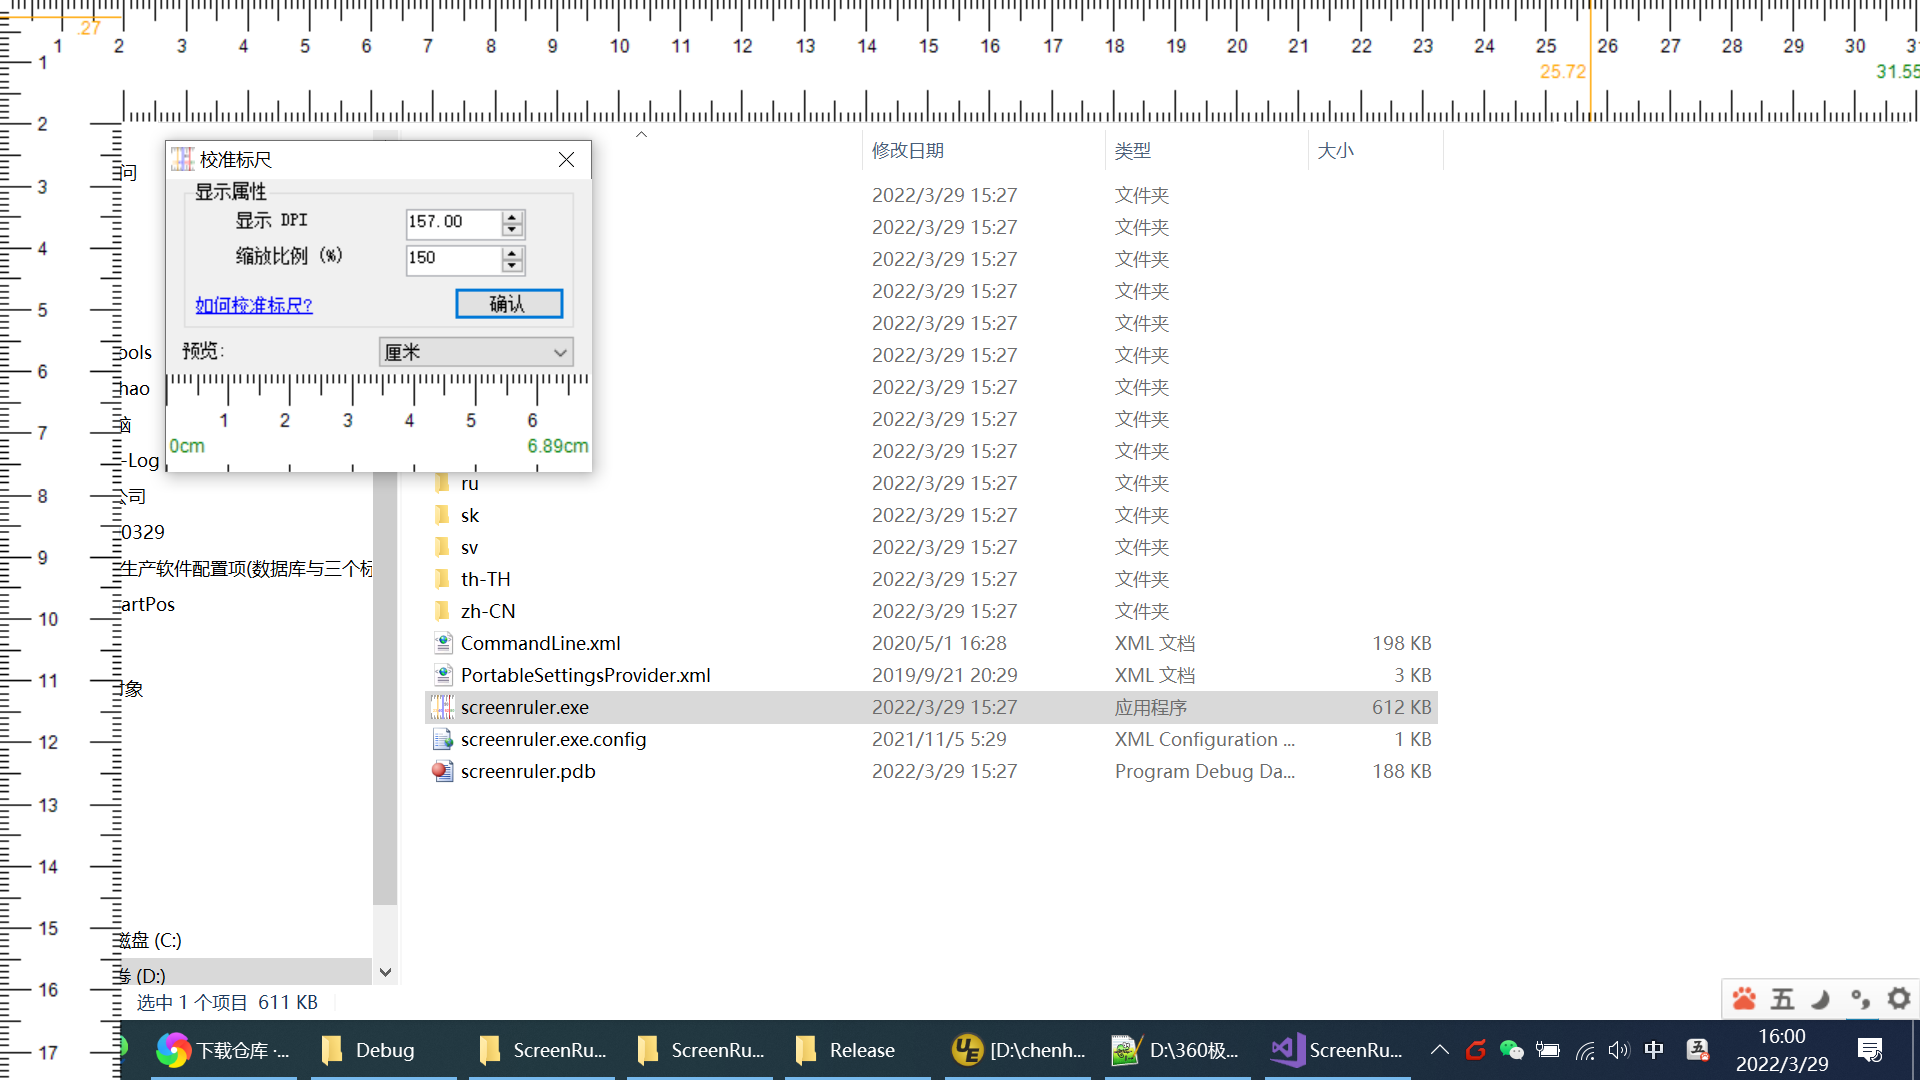This screenshot has width=1920, height=1080.
Task: Toggle night mode via the moon icon
Action: [x=1820, y=999]
